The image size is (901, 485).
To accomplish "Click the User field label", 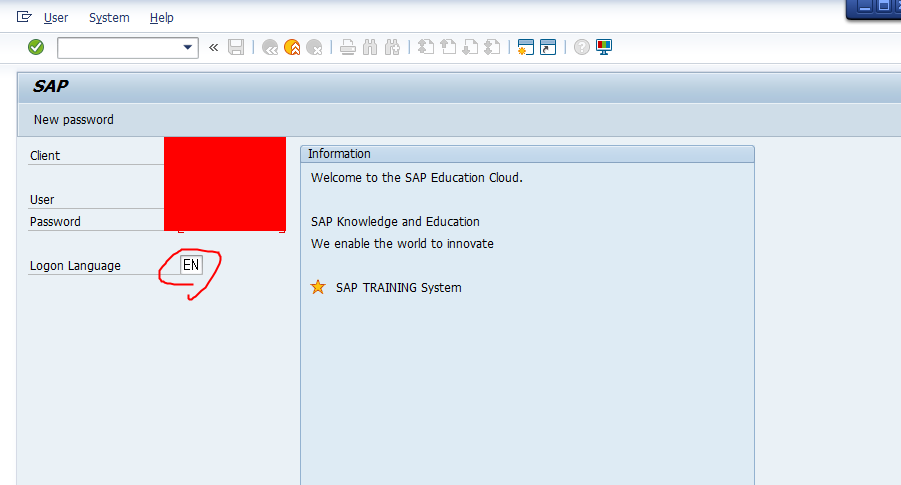I will (x=42, y=200).
